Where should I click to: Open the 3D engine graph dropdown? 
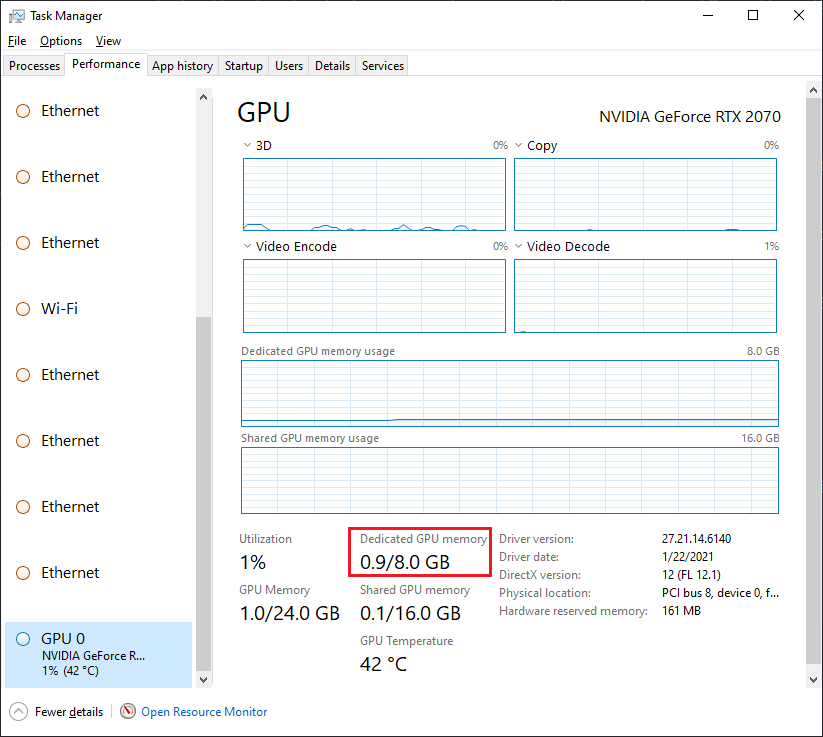click(248, 146)
